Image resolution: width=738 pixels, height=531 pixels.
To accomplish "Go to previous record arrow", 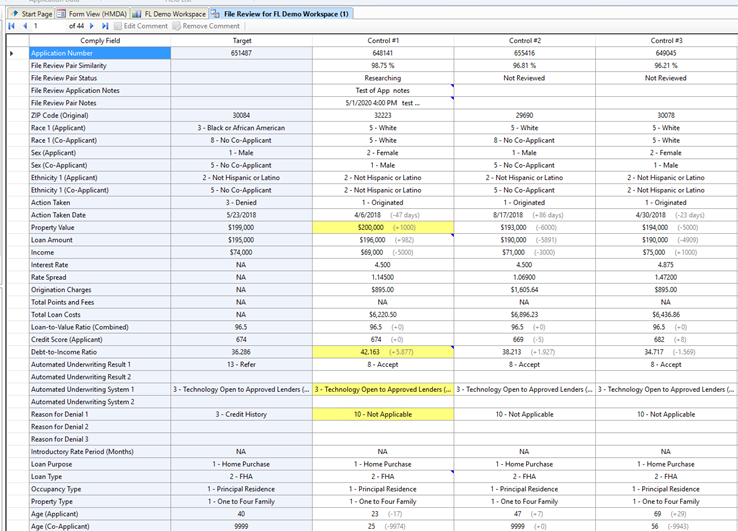I will (x=24, y=26).
